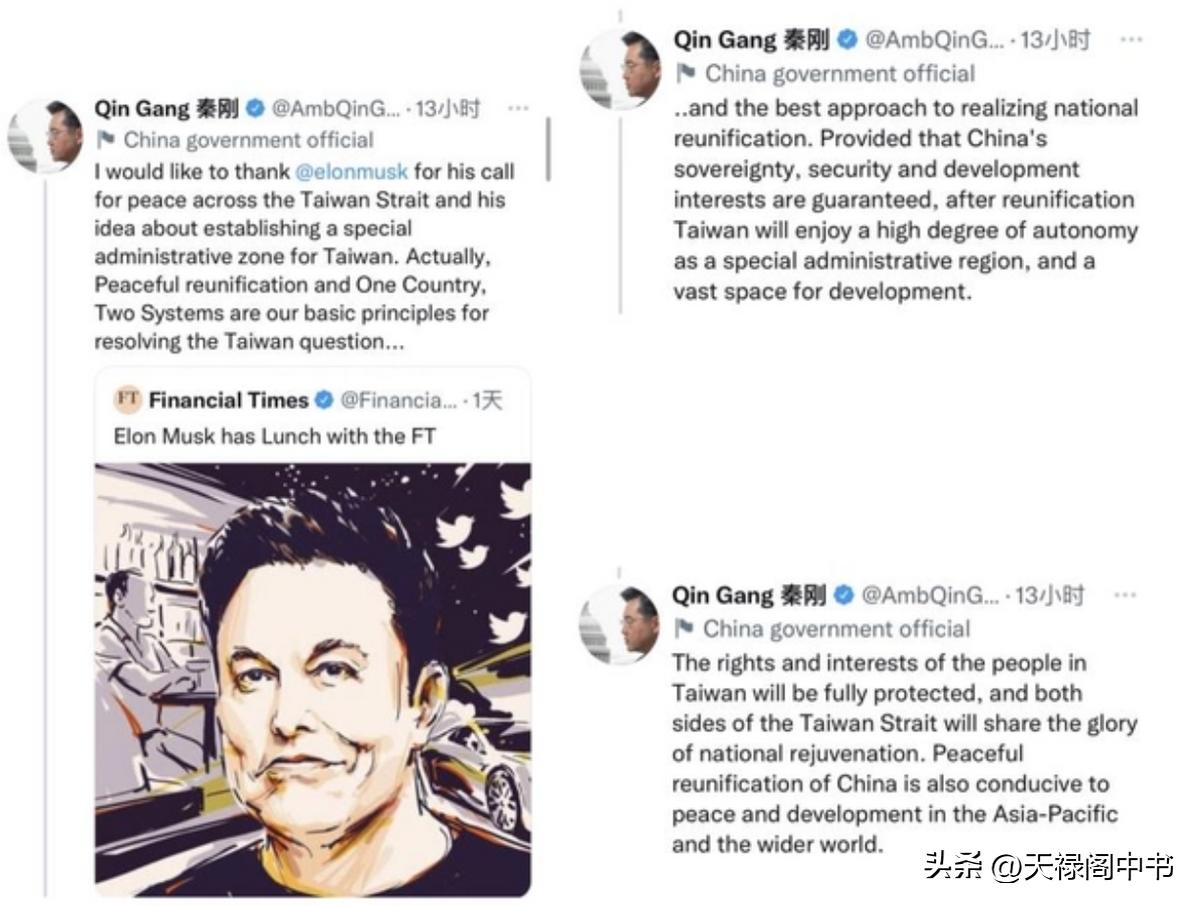Viewport: 1200px width, 906px height.
Task: Open the three-dot menu on the rights and interests tweet
Action: [x=1126, y=596]
